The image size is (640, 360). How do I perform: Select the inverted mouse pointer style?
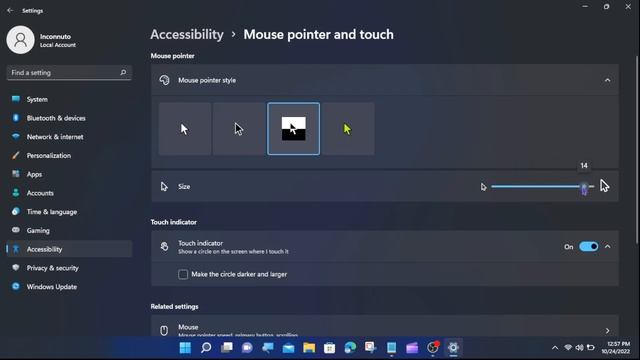pyautogui.click(x=293, y=129)
